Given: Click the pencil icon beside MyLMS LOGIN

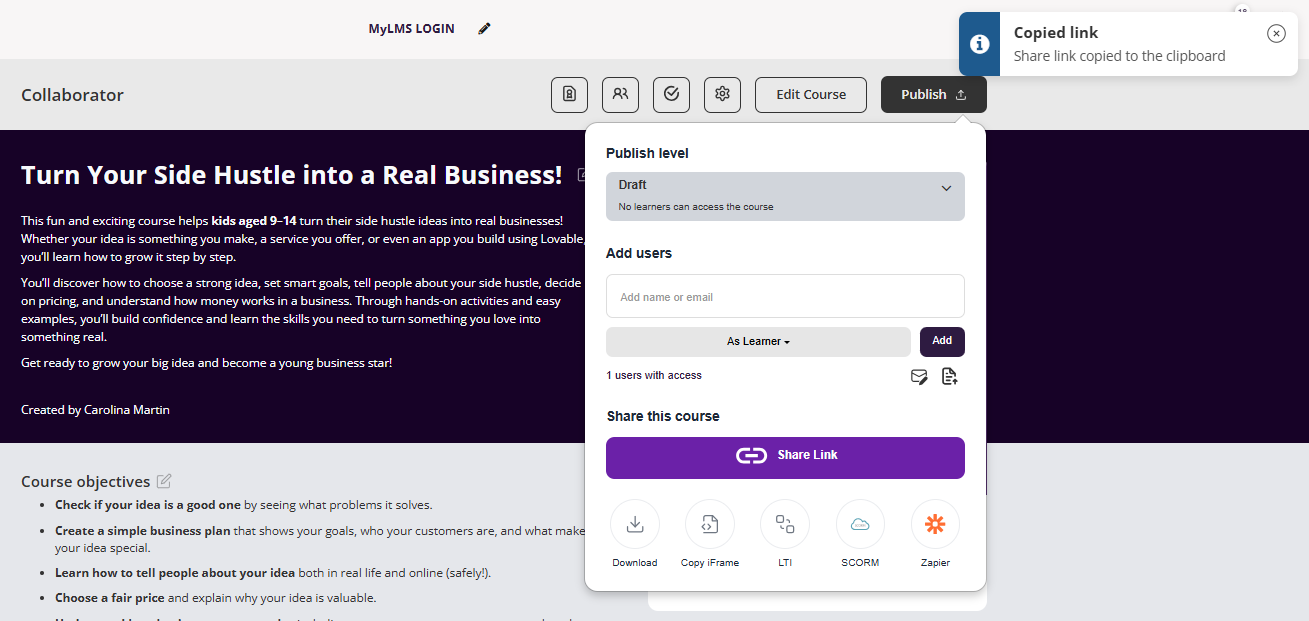Looking at the screenshot, I should pyautogui.click(x=485, y=29).
